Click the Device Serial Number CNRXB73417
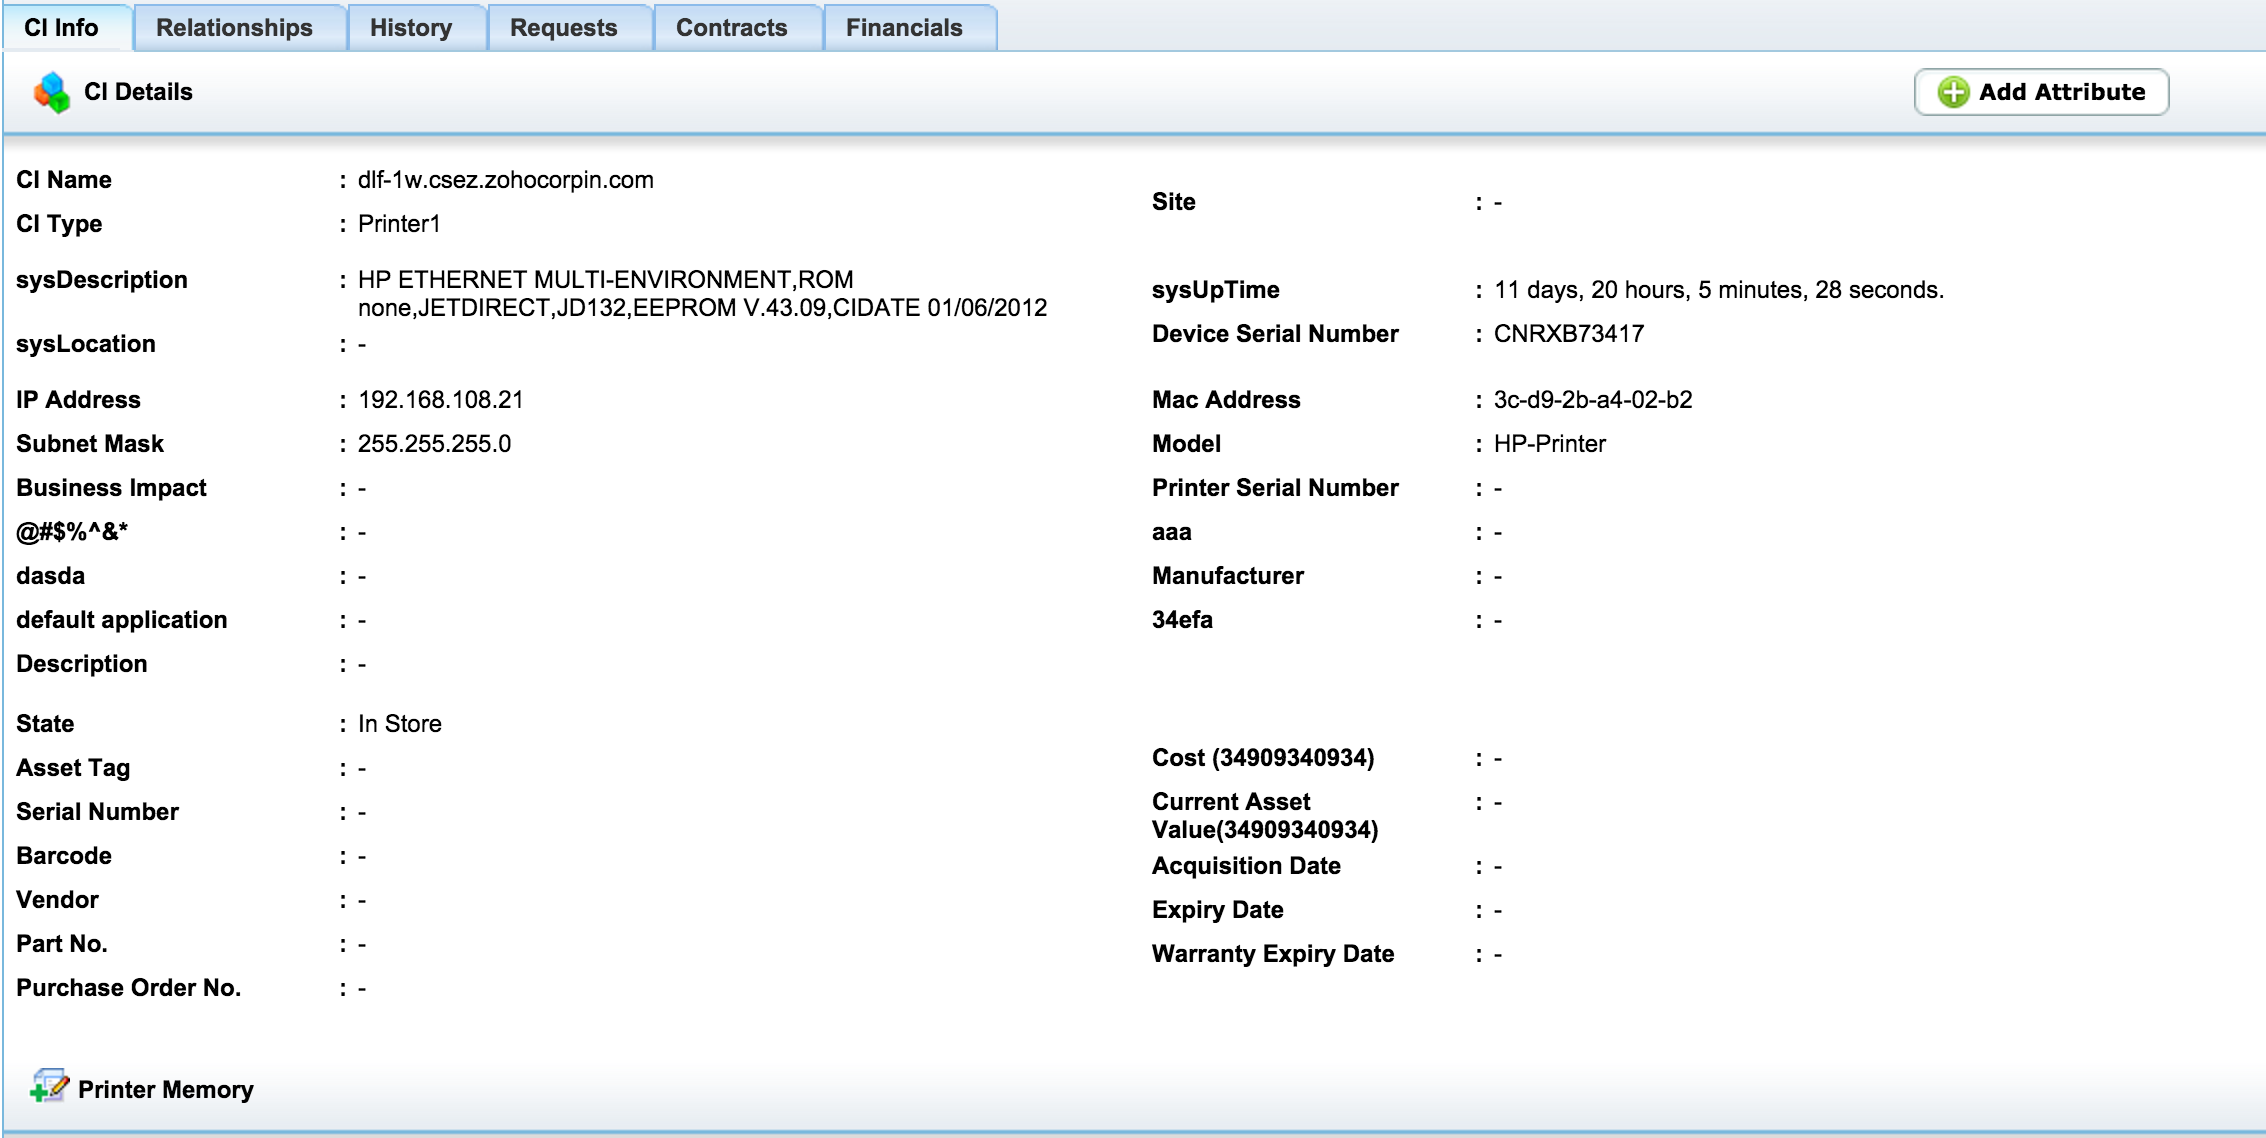The image size is (2266, 1138). pos(1568,334)
